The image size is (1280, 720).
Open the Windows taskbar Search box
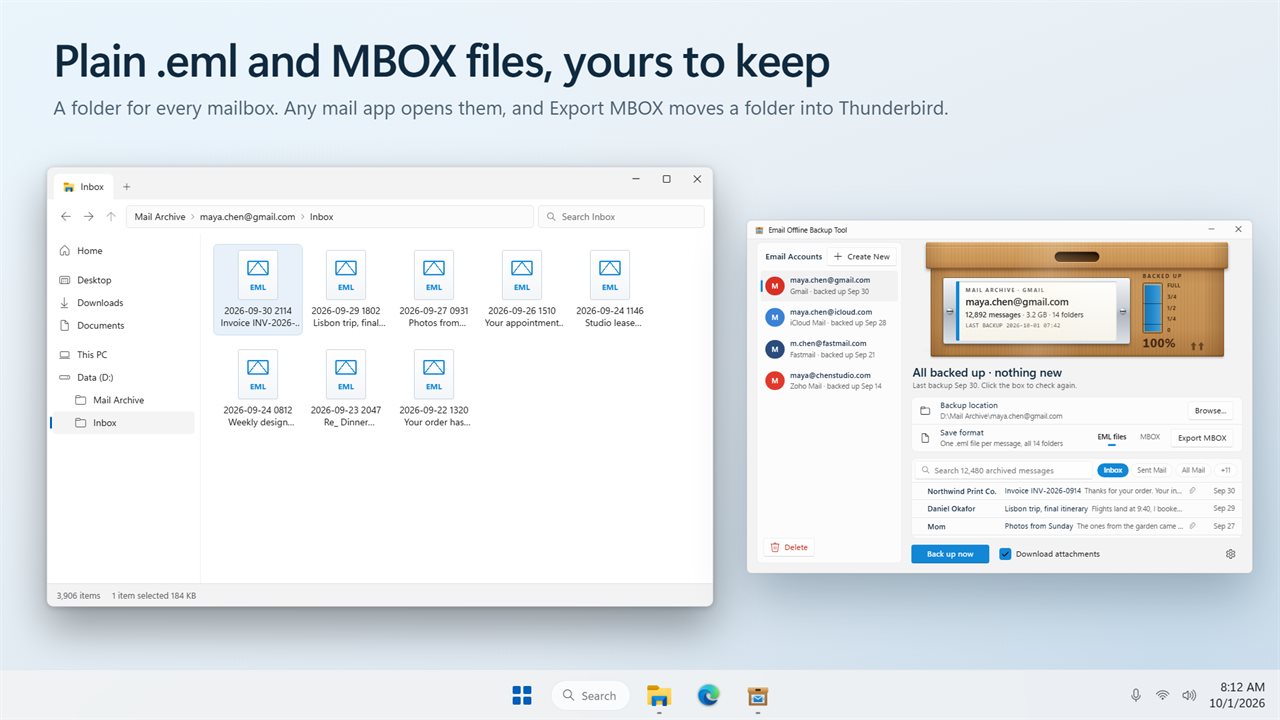tap(590, 695)
